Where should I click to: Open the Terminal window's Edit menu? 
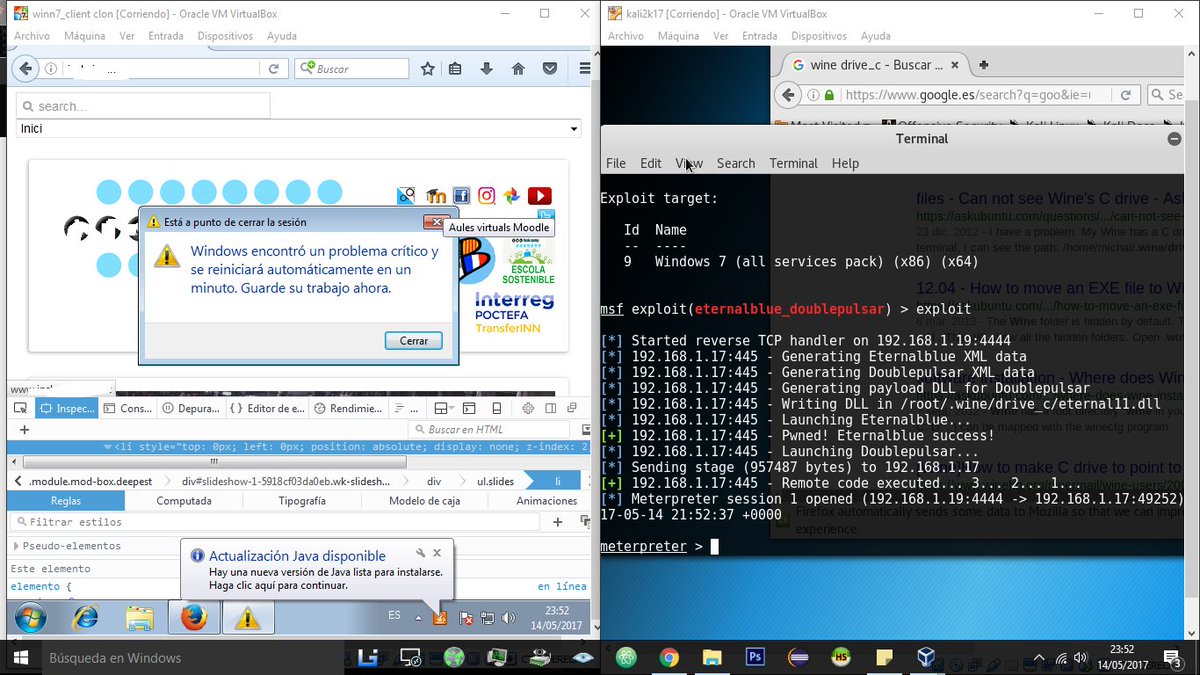click(651, 163)
